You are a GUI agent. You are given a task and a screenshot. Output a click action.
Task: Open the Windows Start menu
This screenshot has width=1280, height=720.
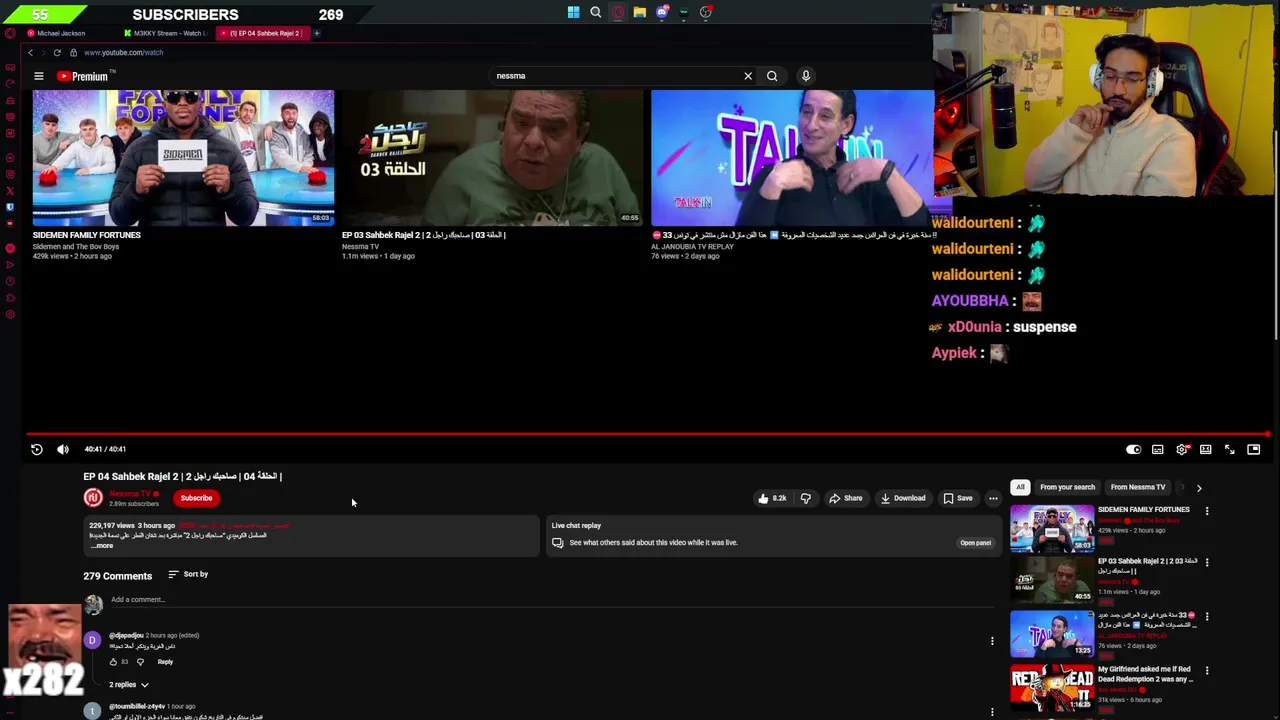pos(573,13)
